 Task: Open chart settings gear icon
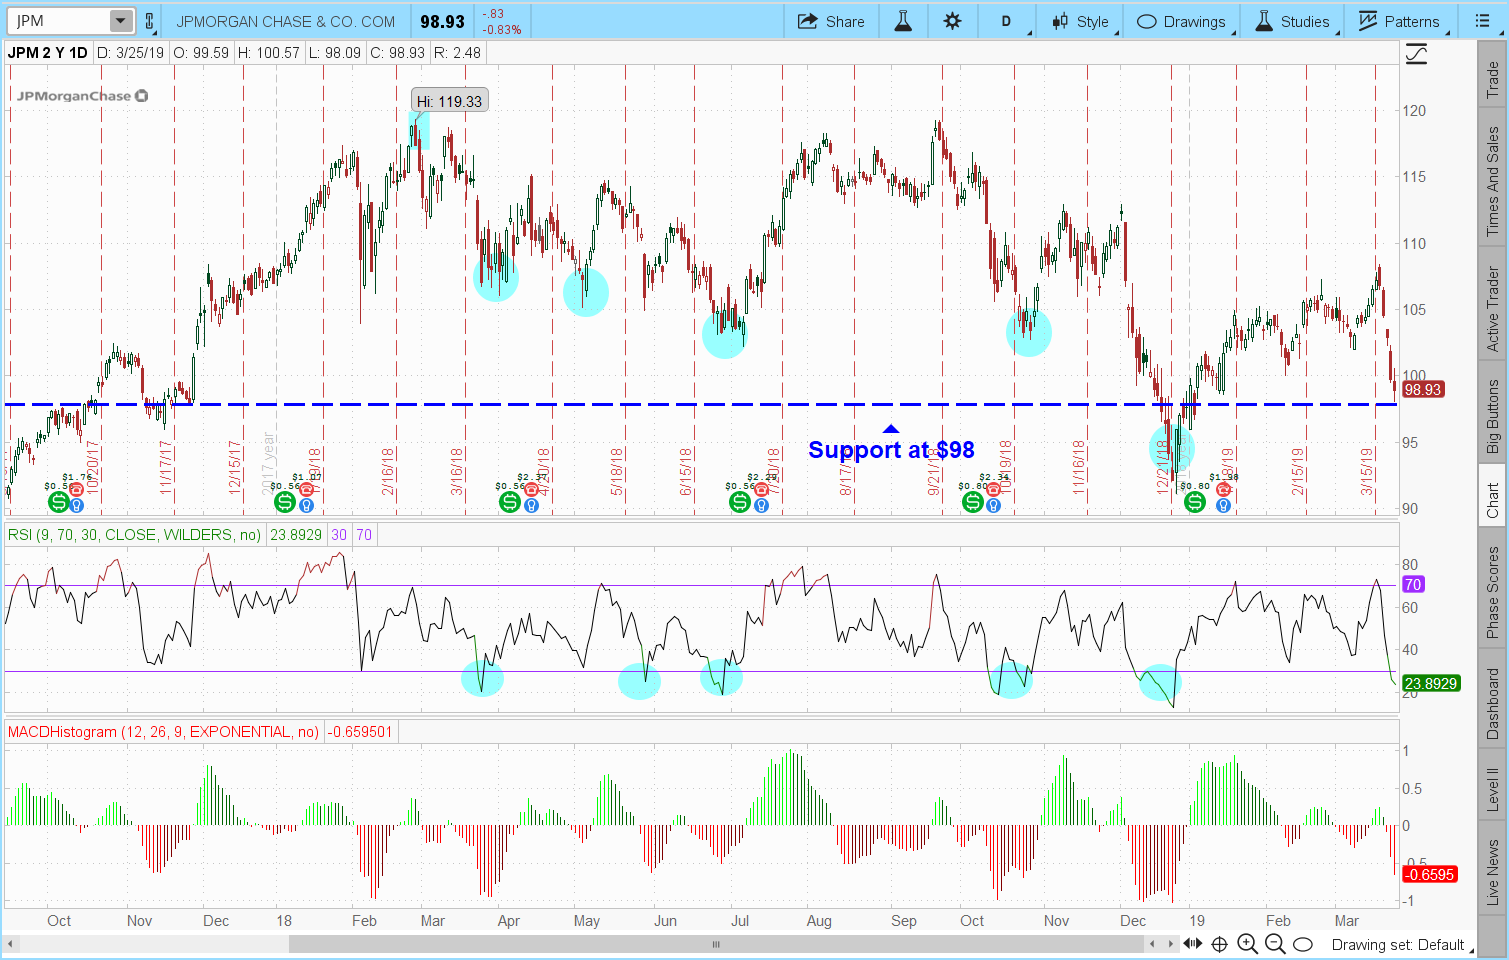point(952,21)
